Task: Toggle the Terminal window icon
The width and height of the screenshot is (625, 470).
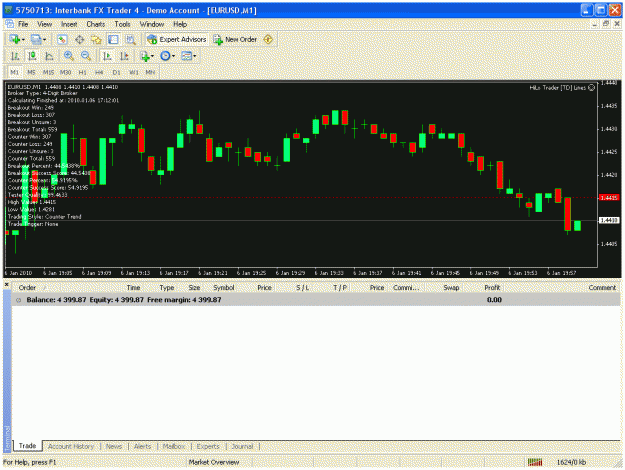Action: point(113,39)
